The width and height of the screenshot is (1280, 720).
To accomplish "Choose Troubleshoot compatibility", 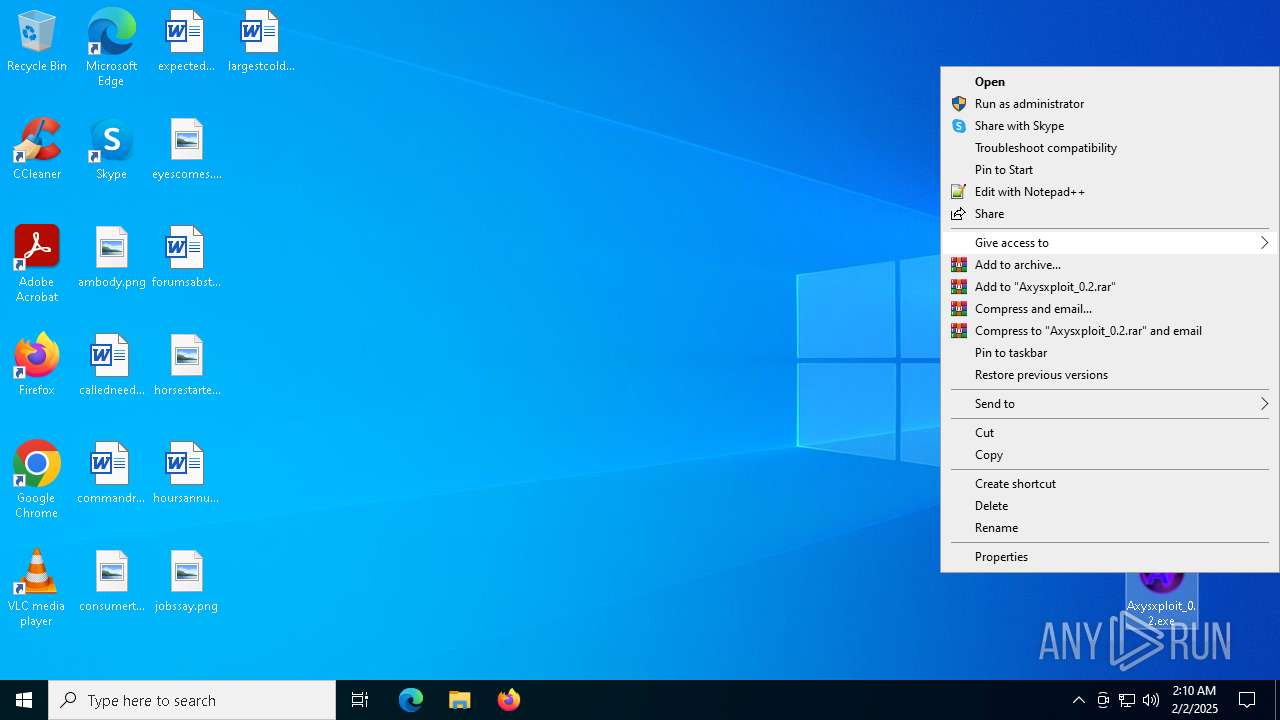I will click(x=1110, y=148).
